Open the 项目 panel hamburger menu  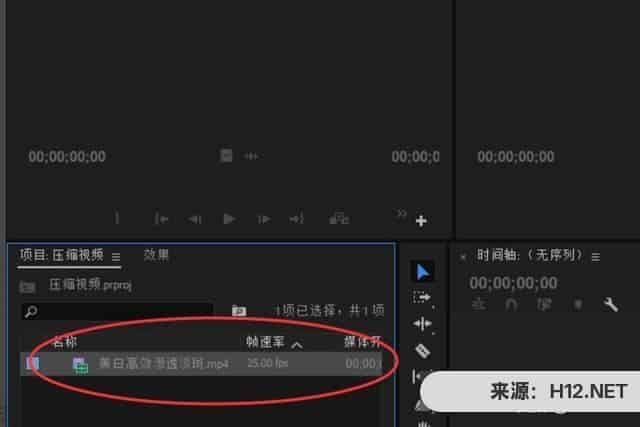coord(116,257)
